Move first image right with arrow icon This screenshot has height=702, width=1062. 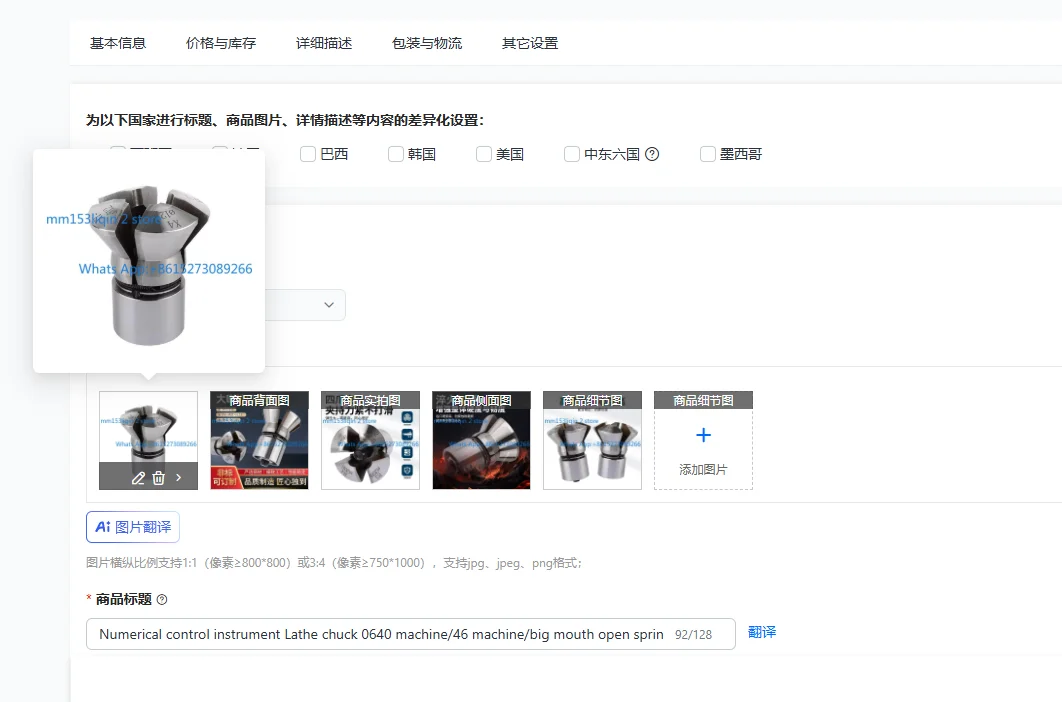coord(179,478)
